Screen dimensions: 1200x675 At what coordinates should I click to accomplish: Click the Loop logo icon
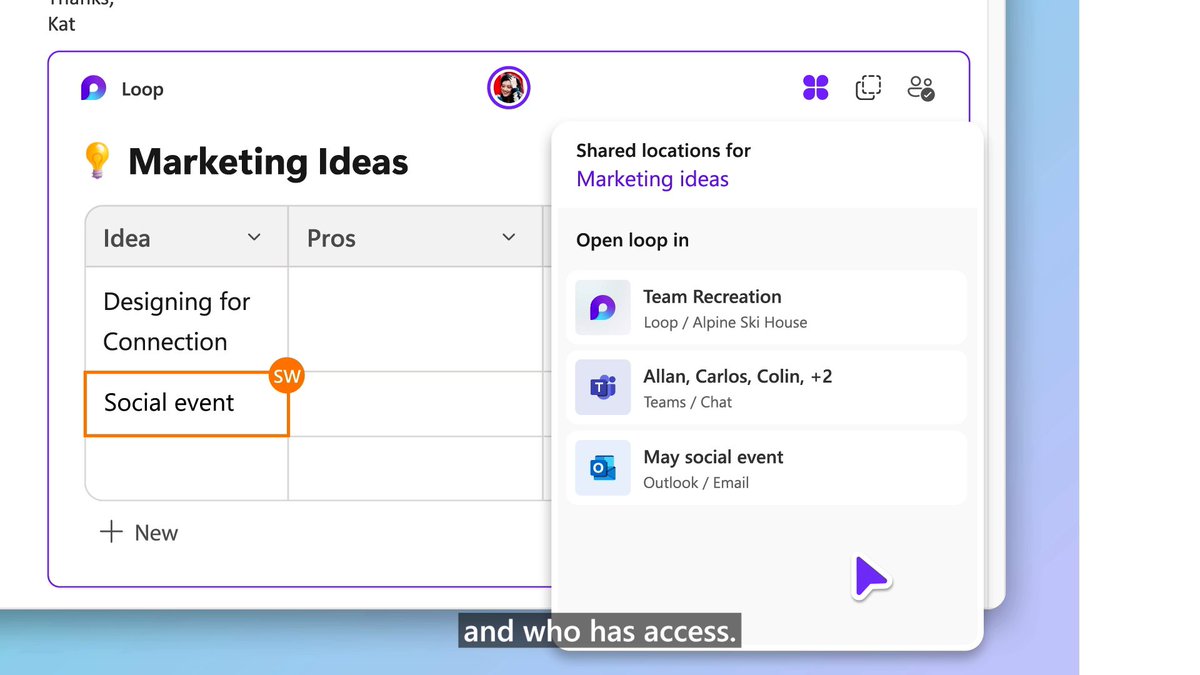tap(94, 89)
